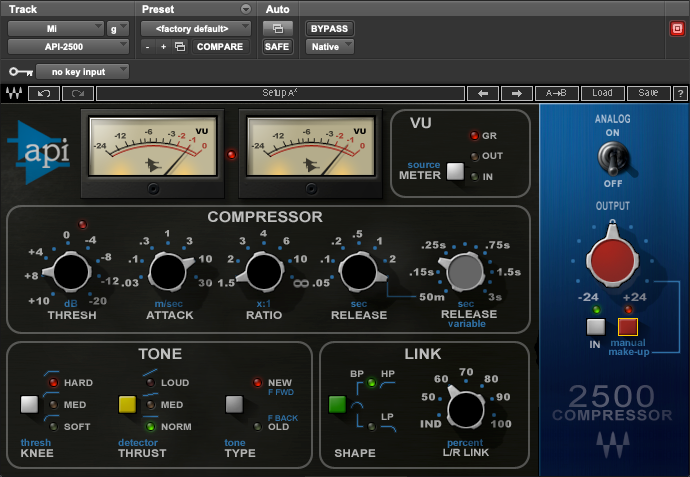Open the Preset section circular menu arrow

[x=246, y=9]
